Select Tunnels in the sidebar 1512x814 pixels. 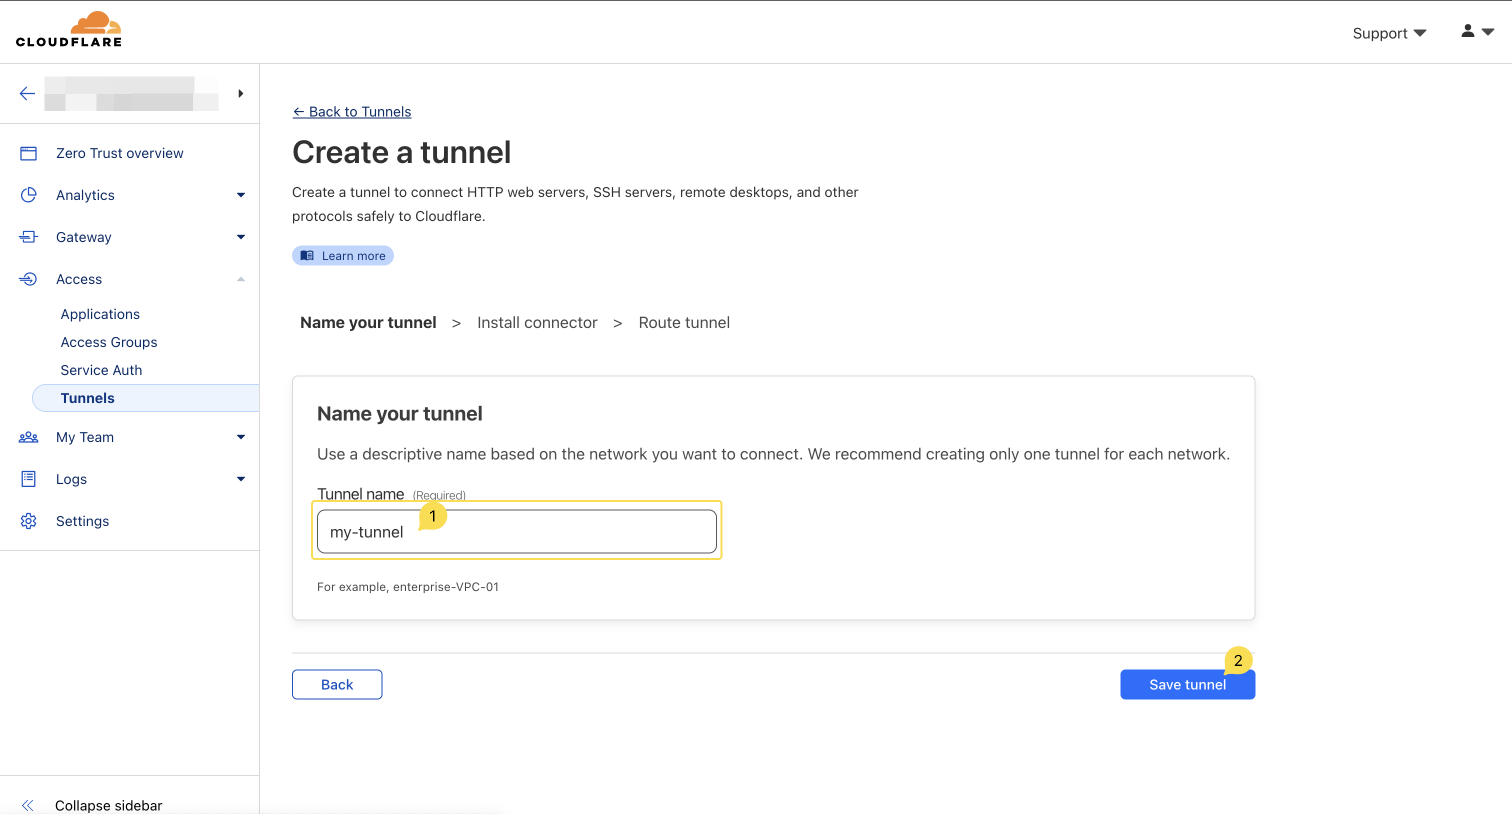146,398
